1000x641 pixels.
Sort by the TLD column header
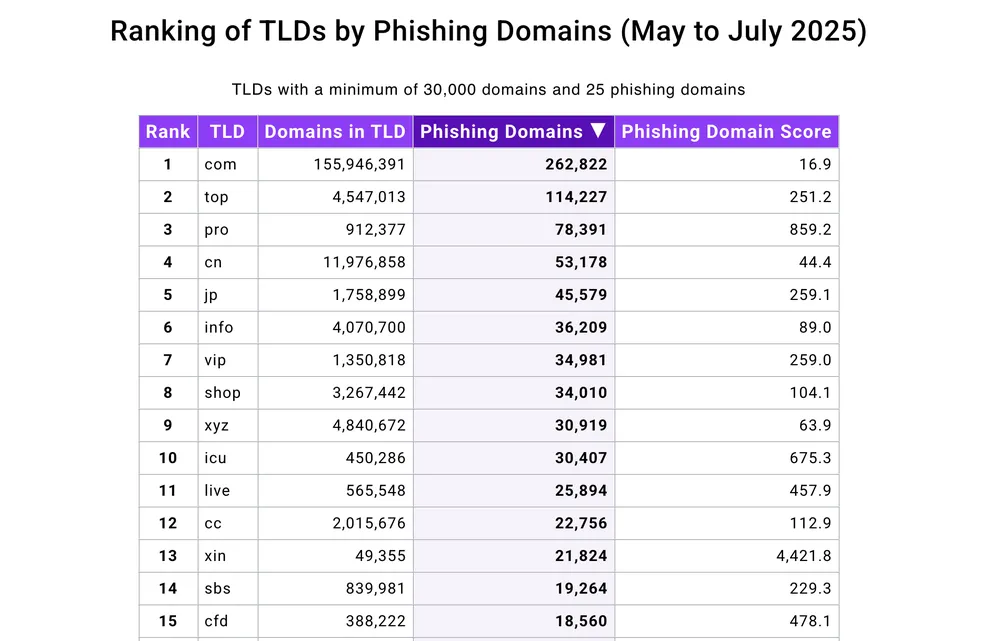pyautogui.click(x=228, y=131)
